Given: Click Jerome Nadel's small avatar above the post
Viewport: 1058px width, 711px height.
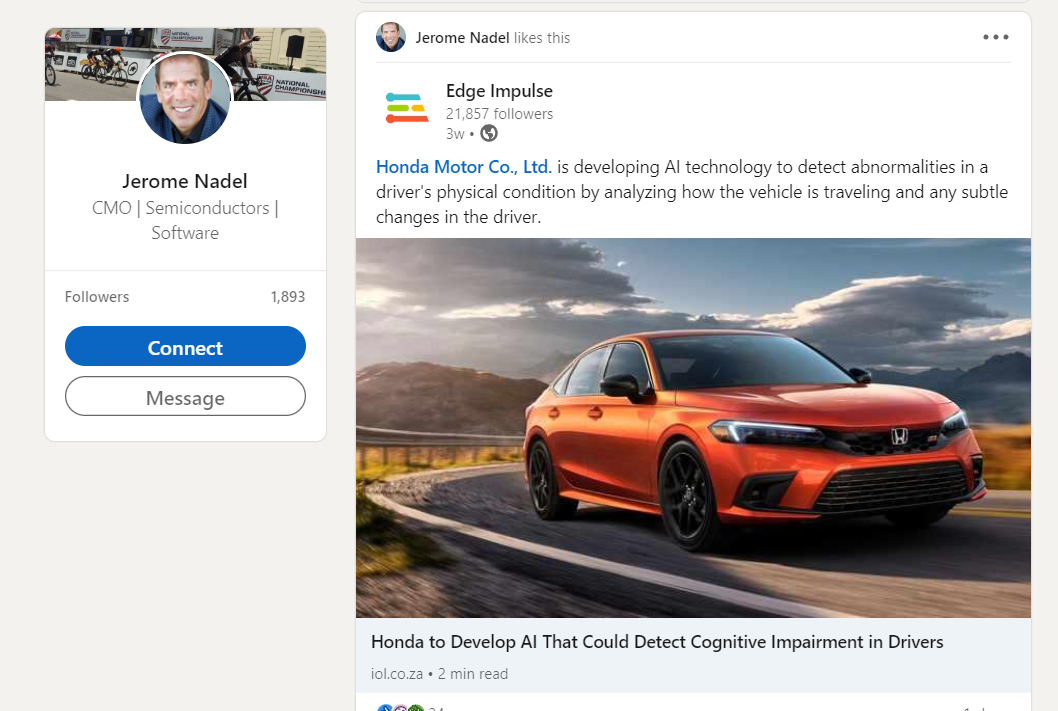Looking at the screenshot, I should coord(390,38).
